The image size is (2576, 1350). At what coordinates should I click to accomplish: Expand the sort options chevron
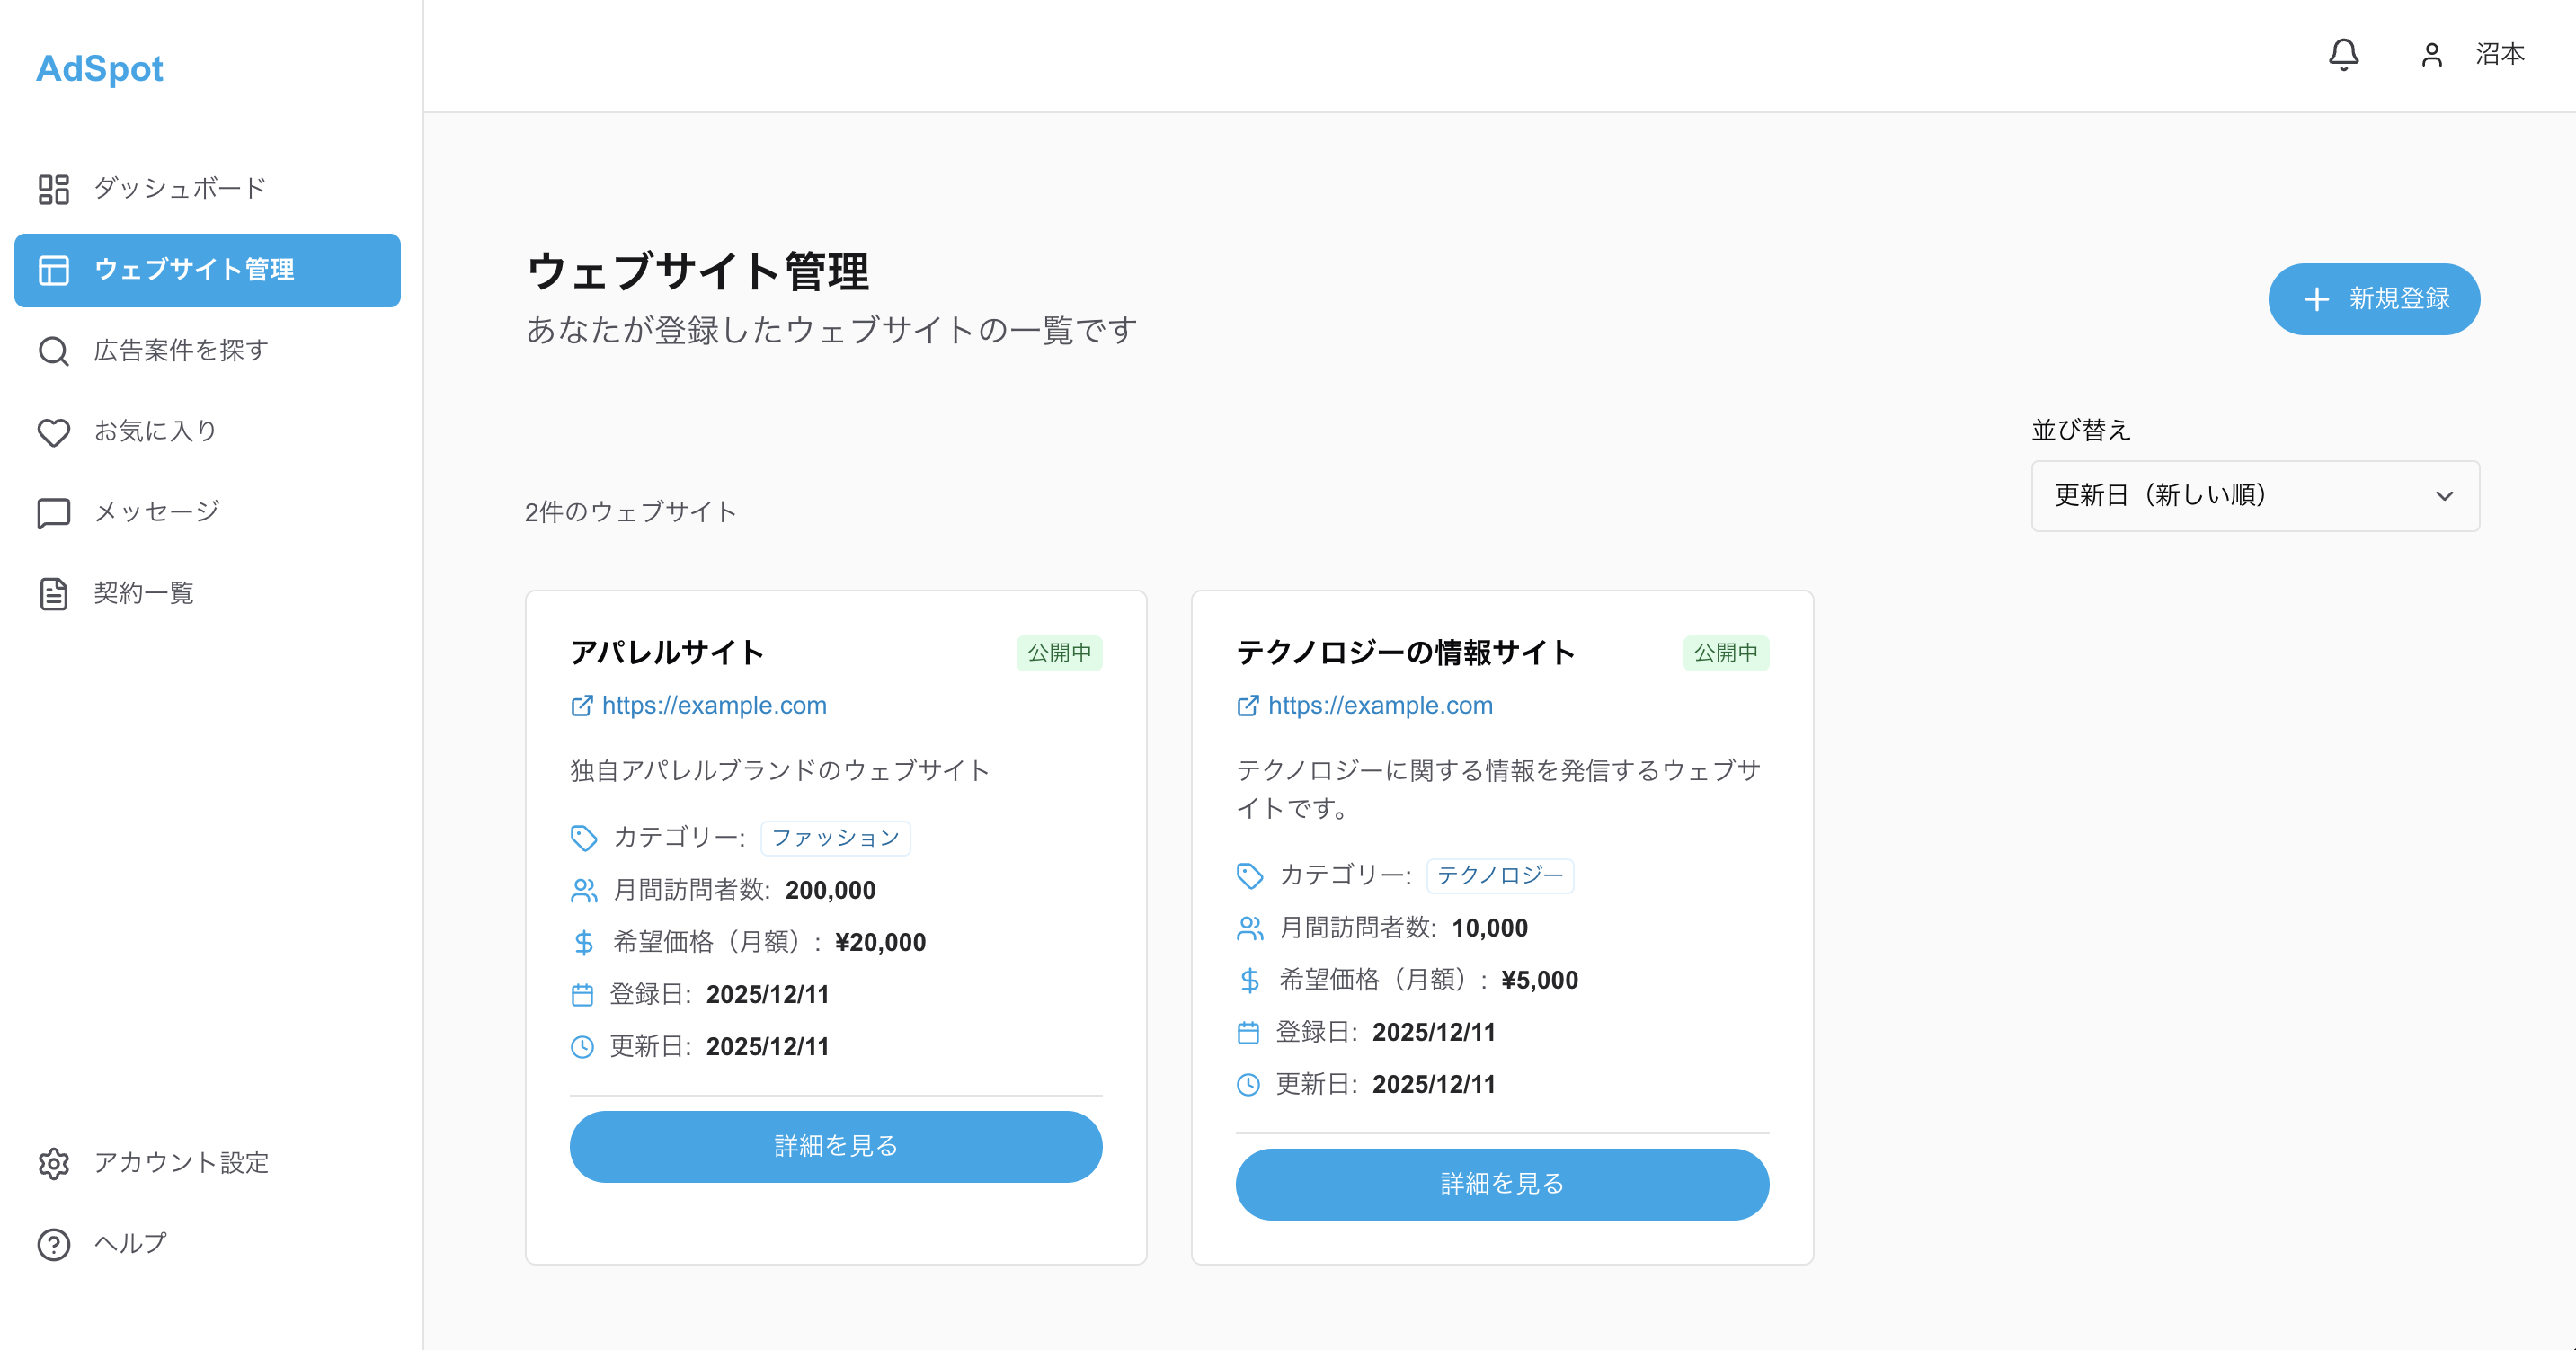click(2447, 495)
